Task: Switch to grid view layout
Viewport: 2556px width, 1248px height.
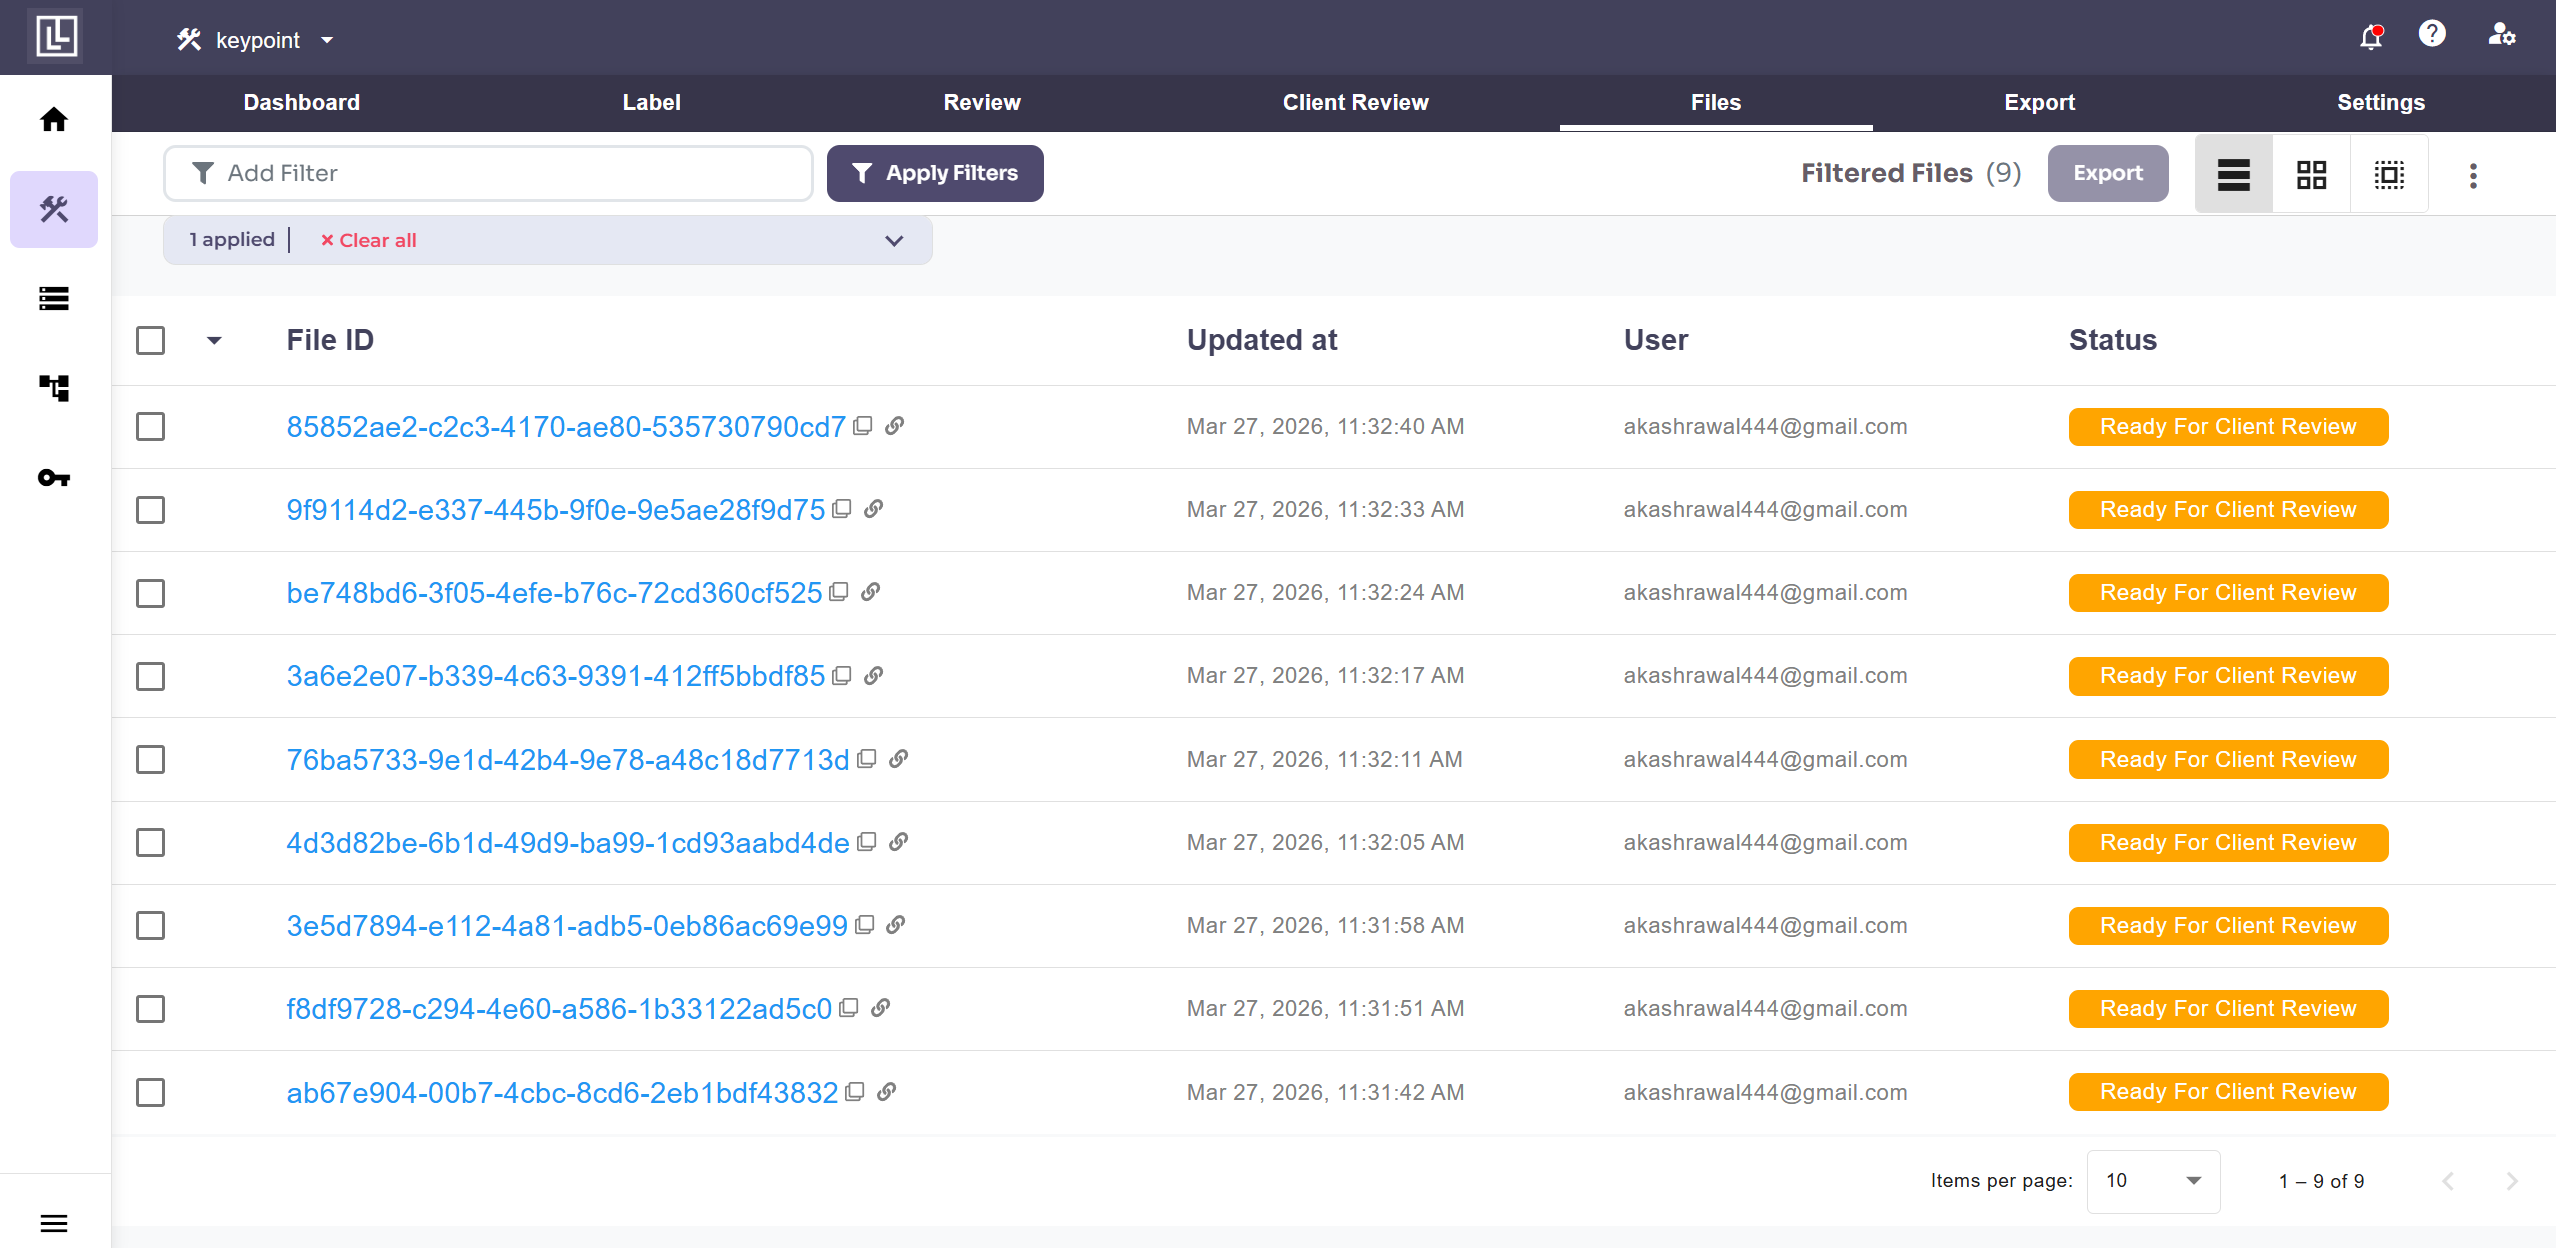Action: [x=2311, y=175]
